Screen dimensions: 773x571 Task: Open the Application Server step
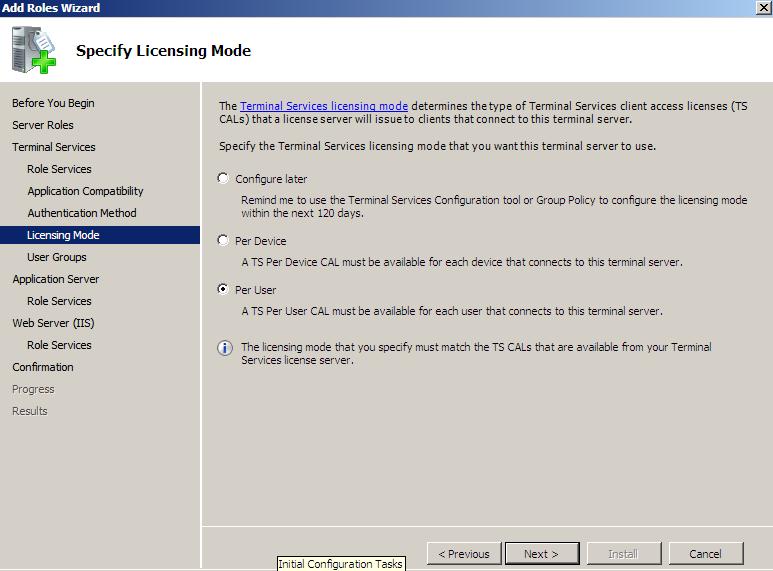tap(56, 279)
